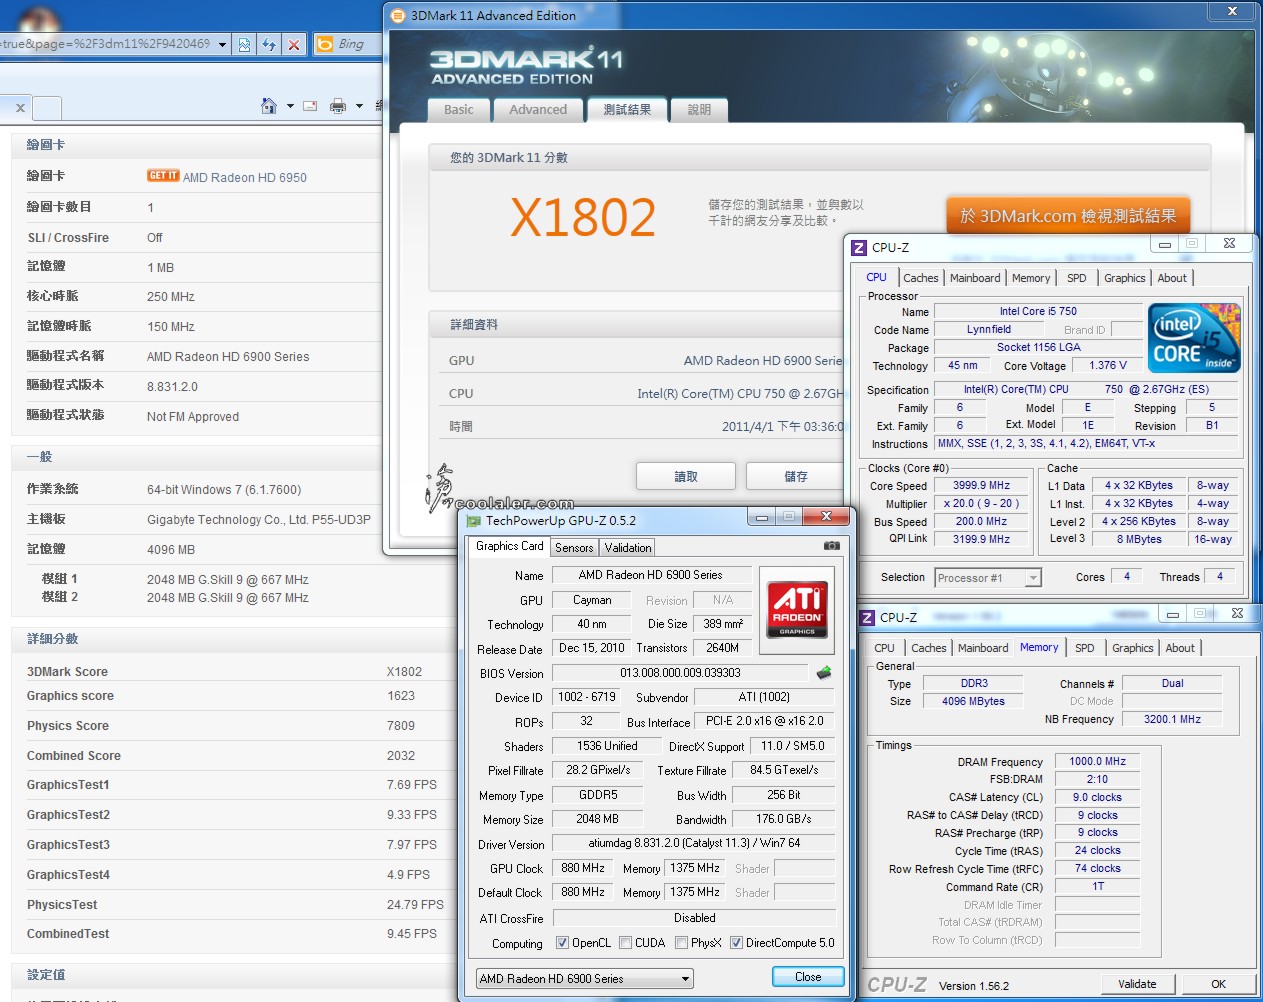Open the Mainboard tab in the CPU-Z Processor window

coord(975,278)
